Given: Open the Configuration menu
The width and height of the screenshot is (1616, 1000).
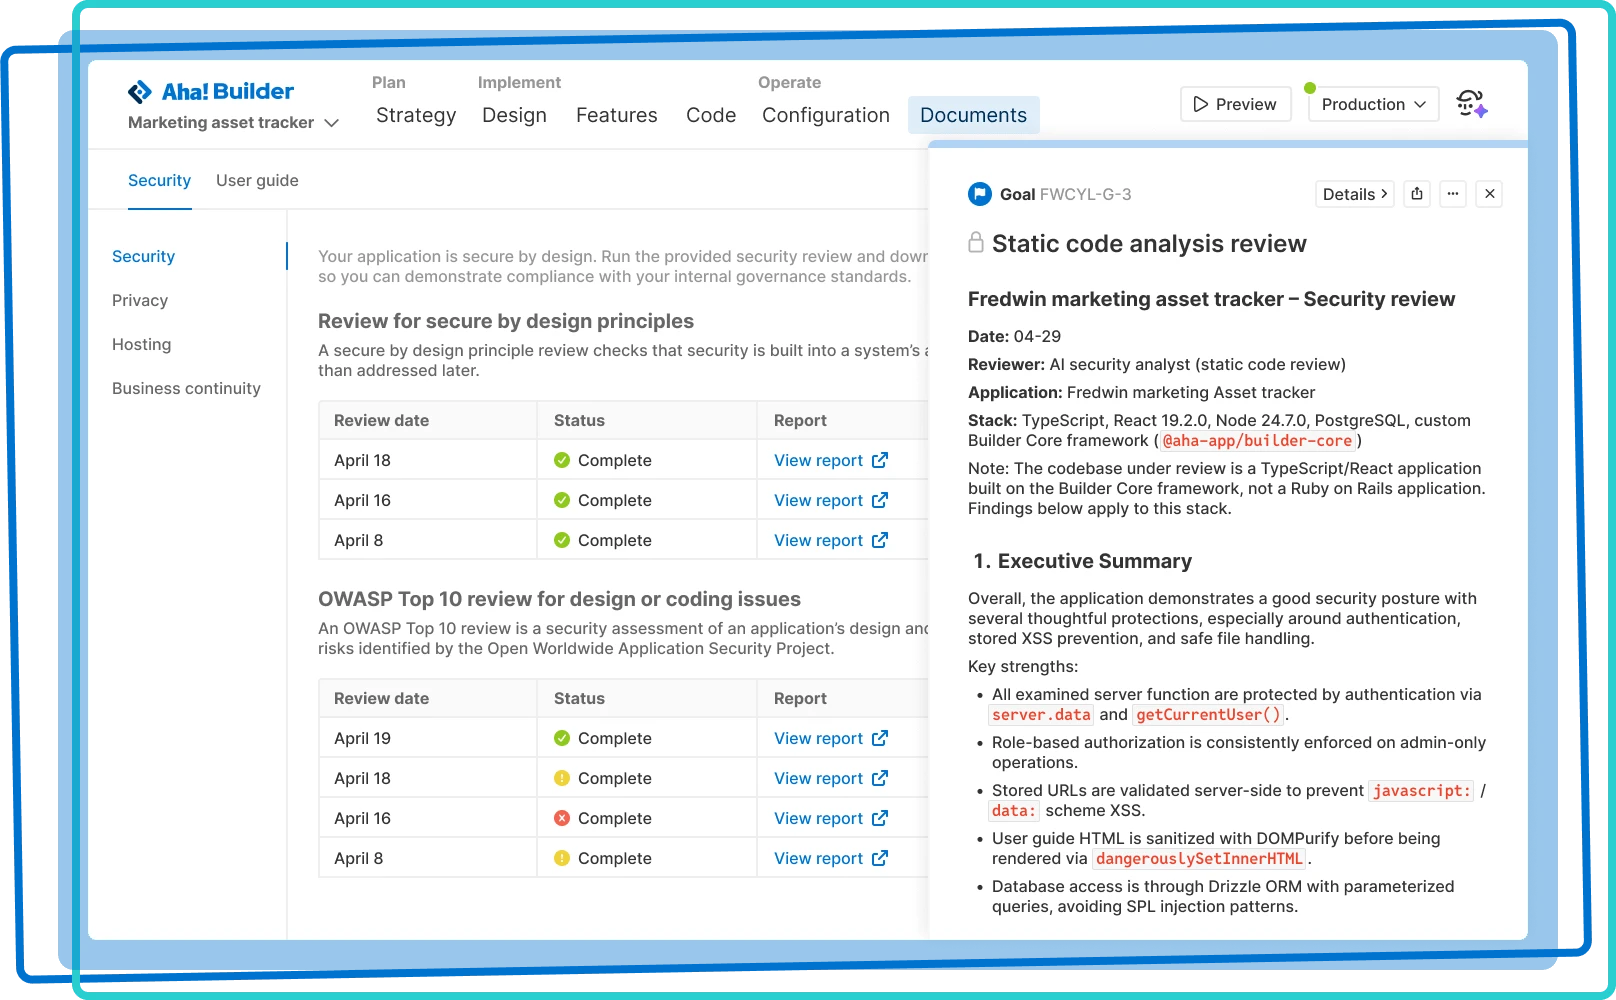Looking at the screenshot, I should pyautogui.click(x=826, y=115).
